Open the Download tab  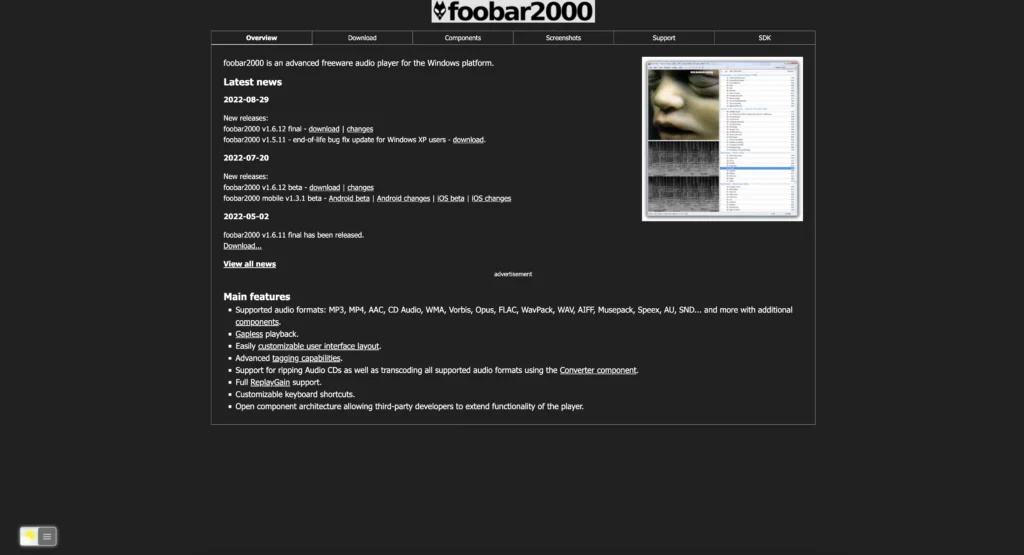point(362,38)
